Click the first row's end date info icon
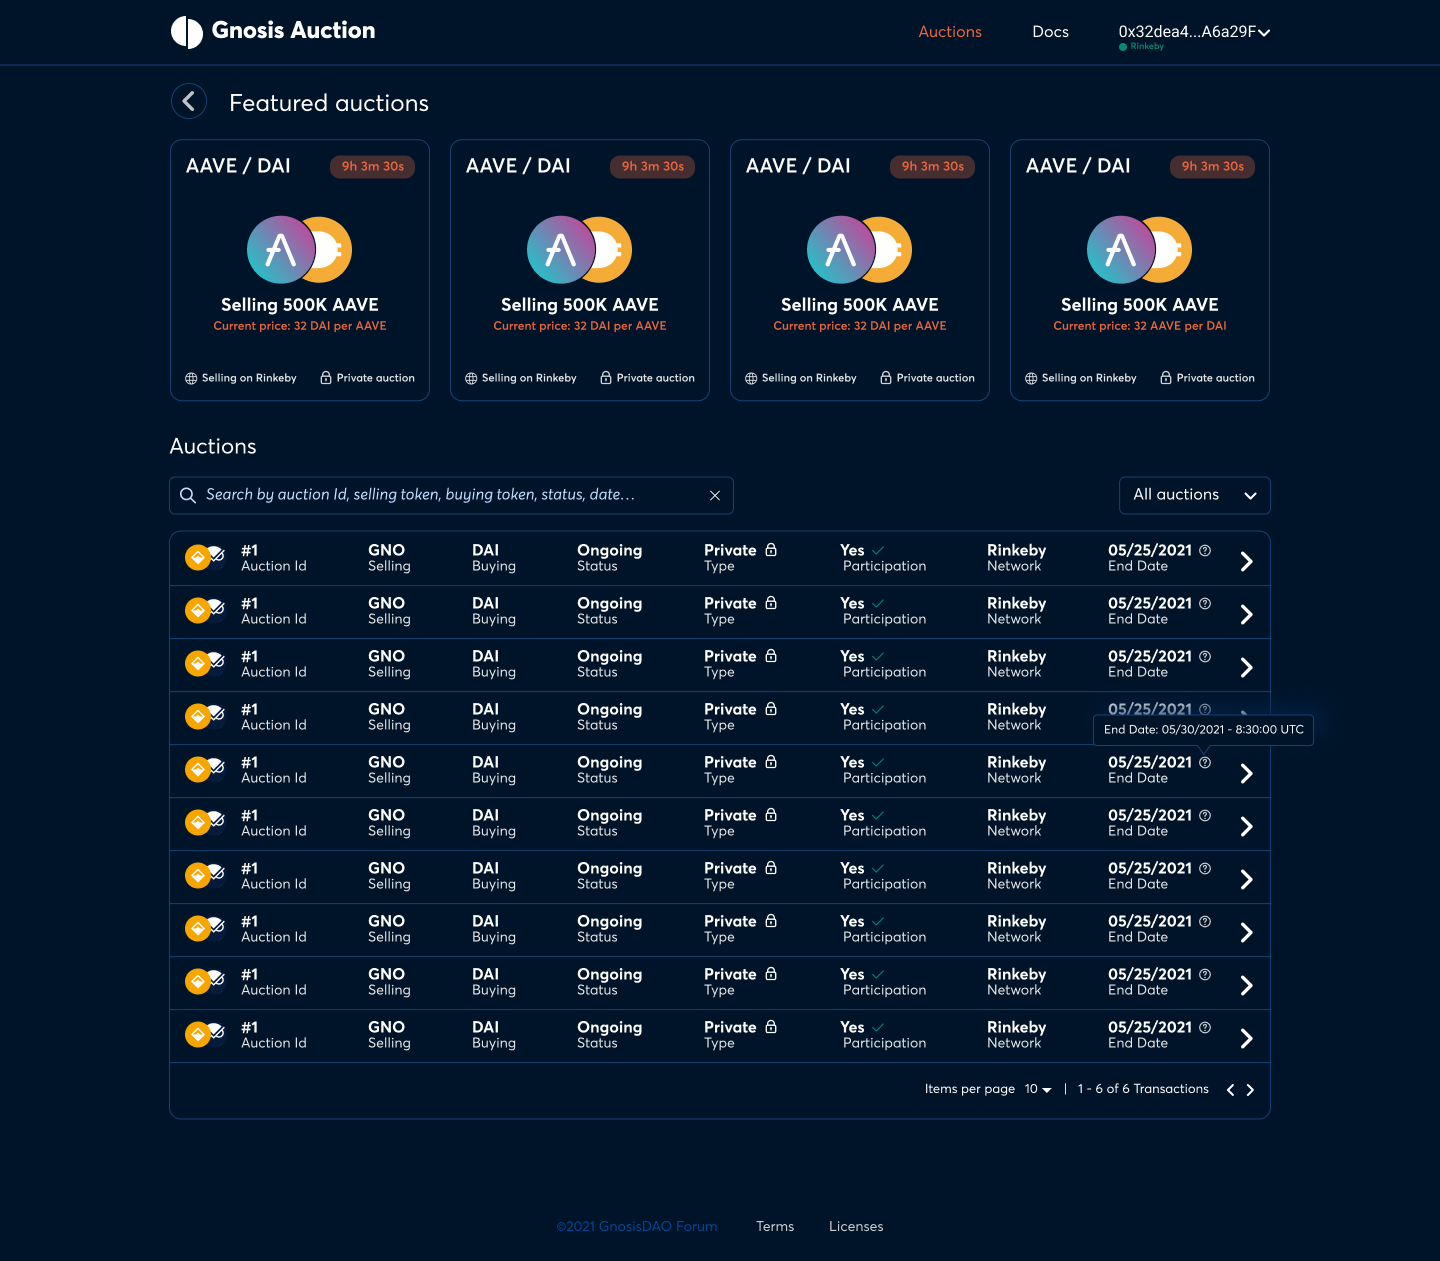 [x=1205, y=550]
